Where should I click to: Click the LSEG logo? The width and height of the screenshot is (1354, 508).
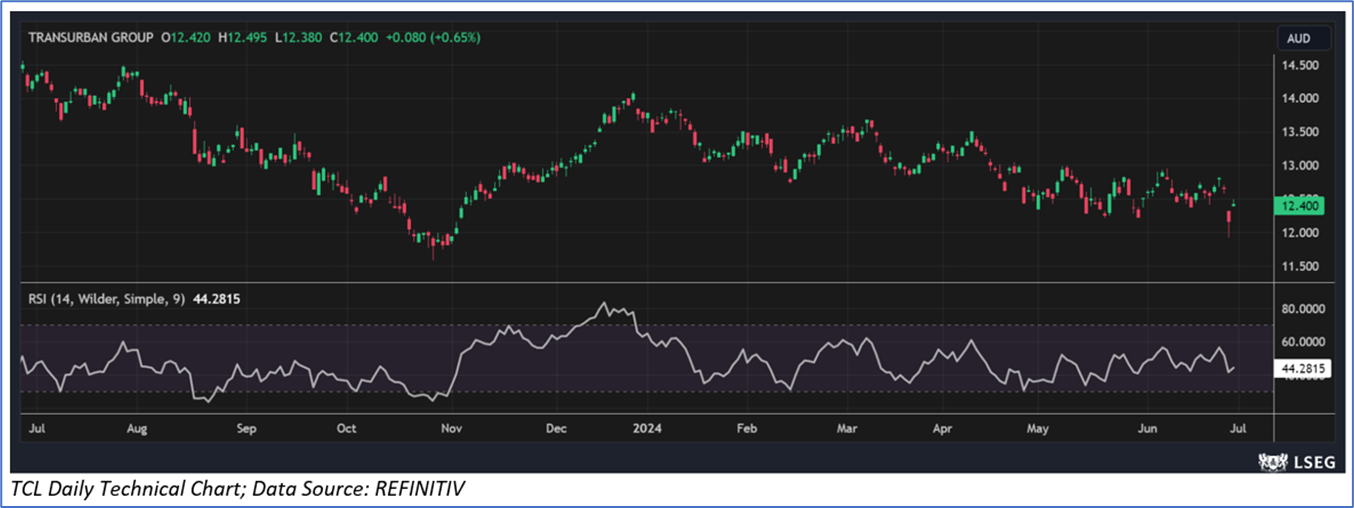(1297, 462)
